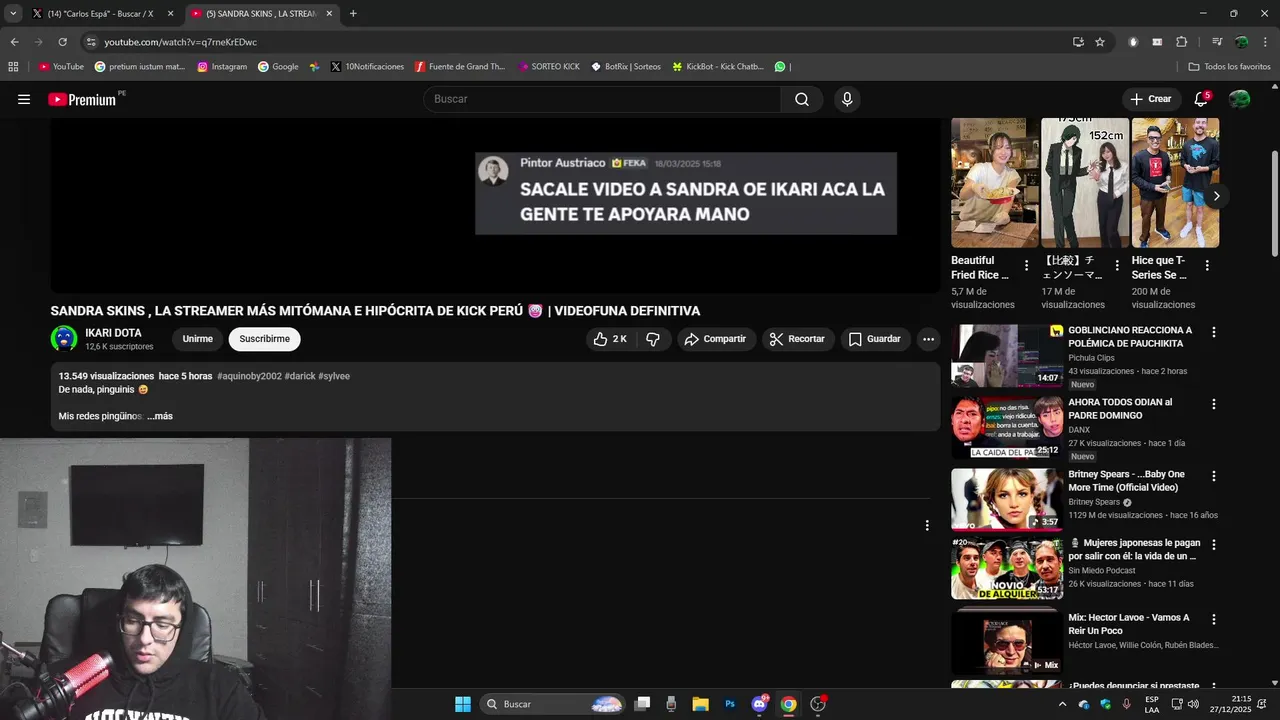Open the SORTEO KICK bookmark
The image size is (1280, 720).
pyautogui.click(x=549, y=67)
